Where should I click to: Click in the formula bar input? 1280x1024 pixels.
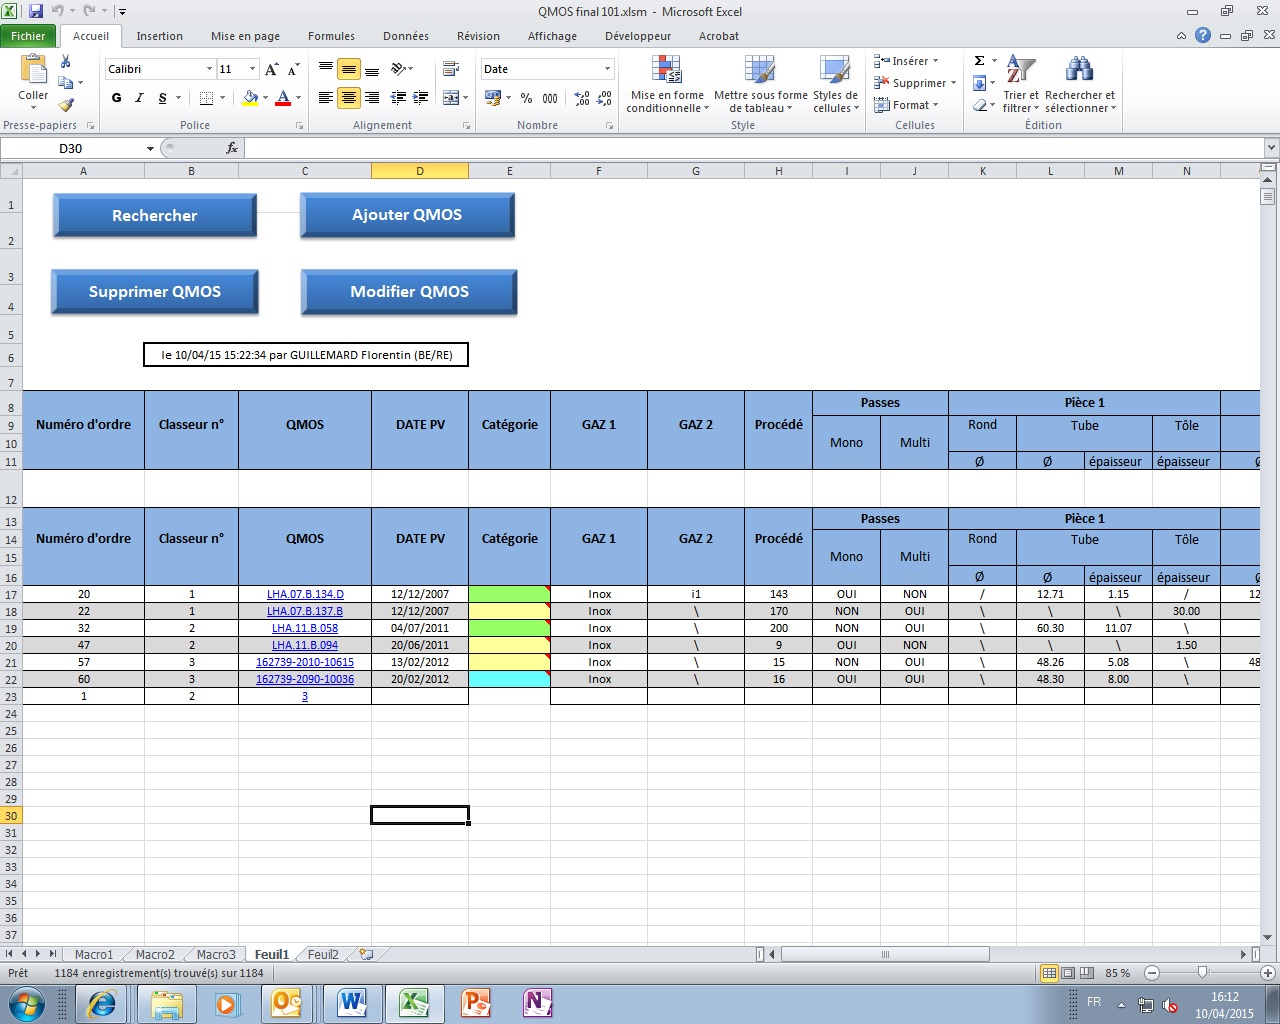(x=753, y=149)
